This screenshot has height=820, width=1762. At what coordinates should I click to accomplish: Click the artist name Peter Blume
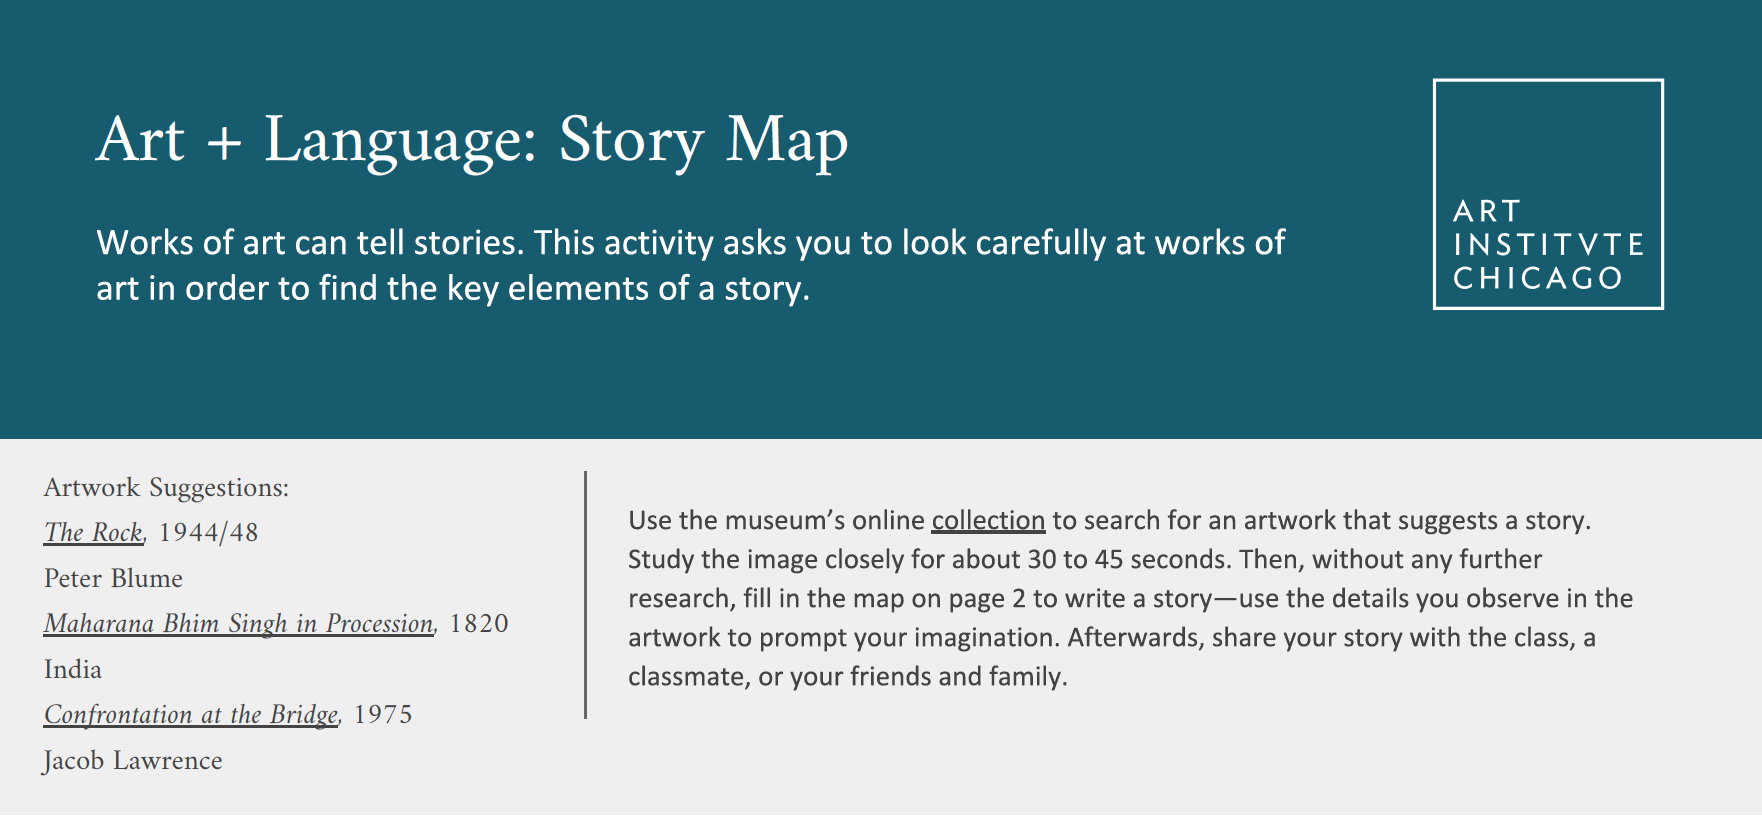(113, 579)
